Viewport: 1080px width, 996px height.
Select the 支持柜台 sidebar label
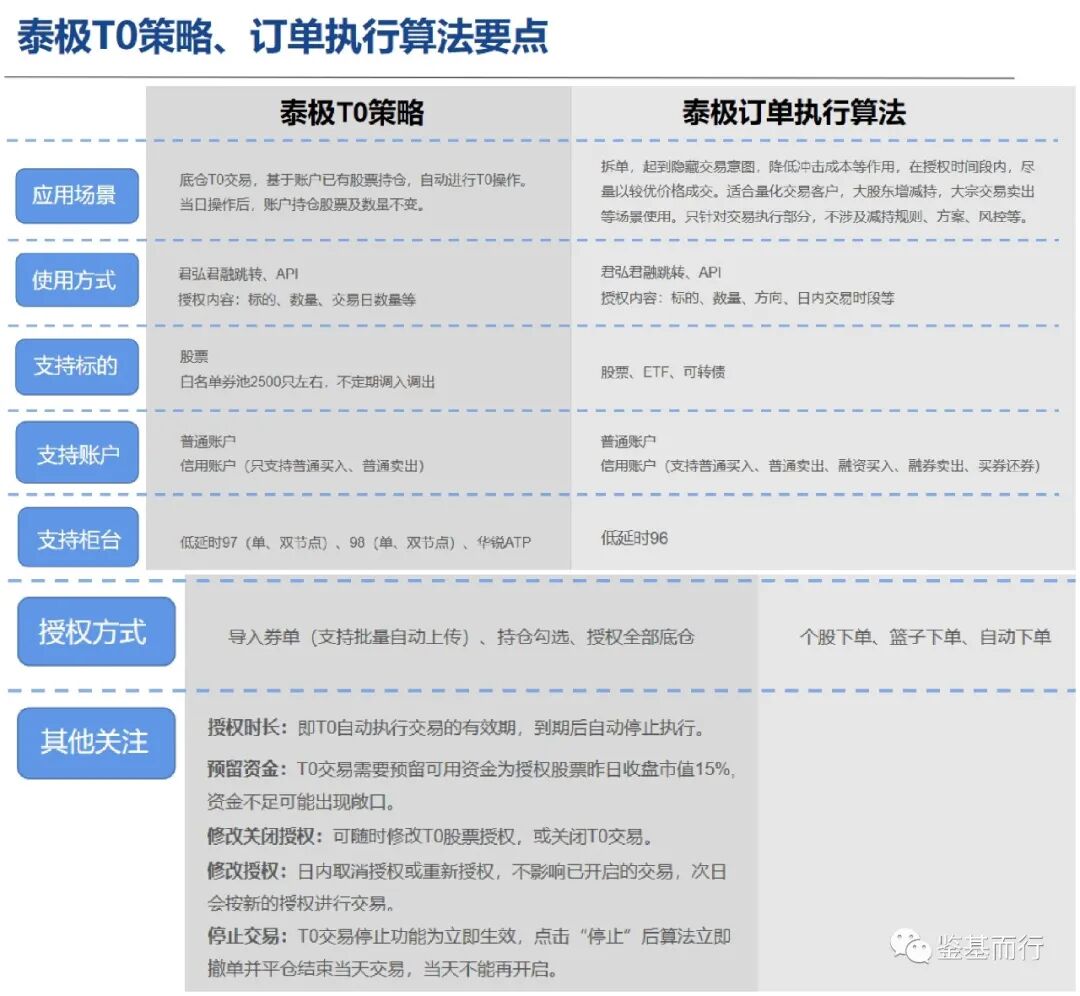point(77,537)
